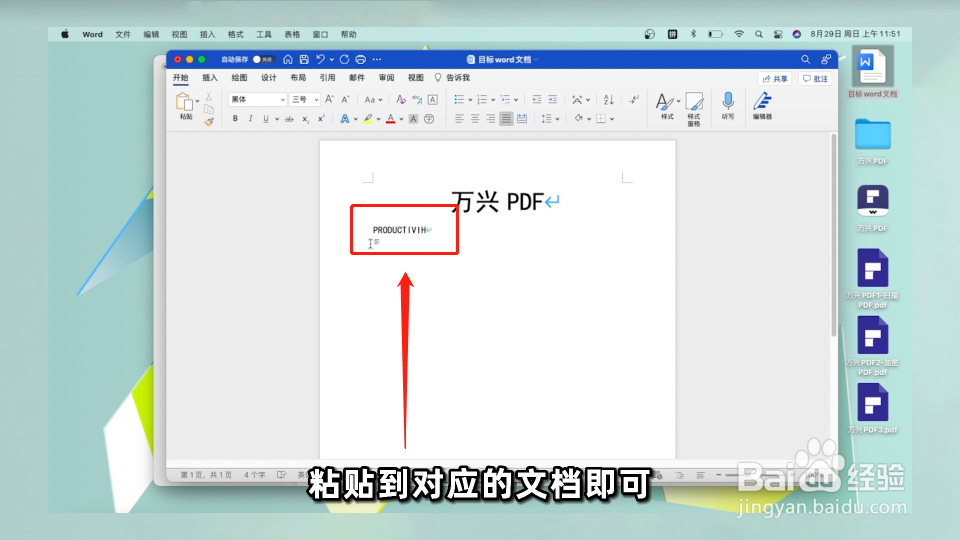Click the Copy icon in clipboard group
Viewport: 960px width, 540px height.
pyautogui.click(x=209, y=109)
